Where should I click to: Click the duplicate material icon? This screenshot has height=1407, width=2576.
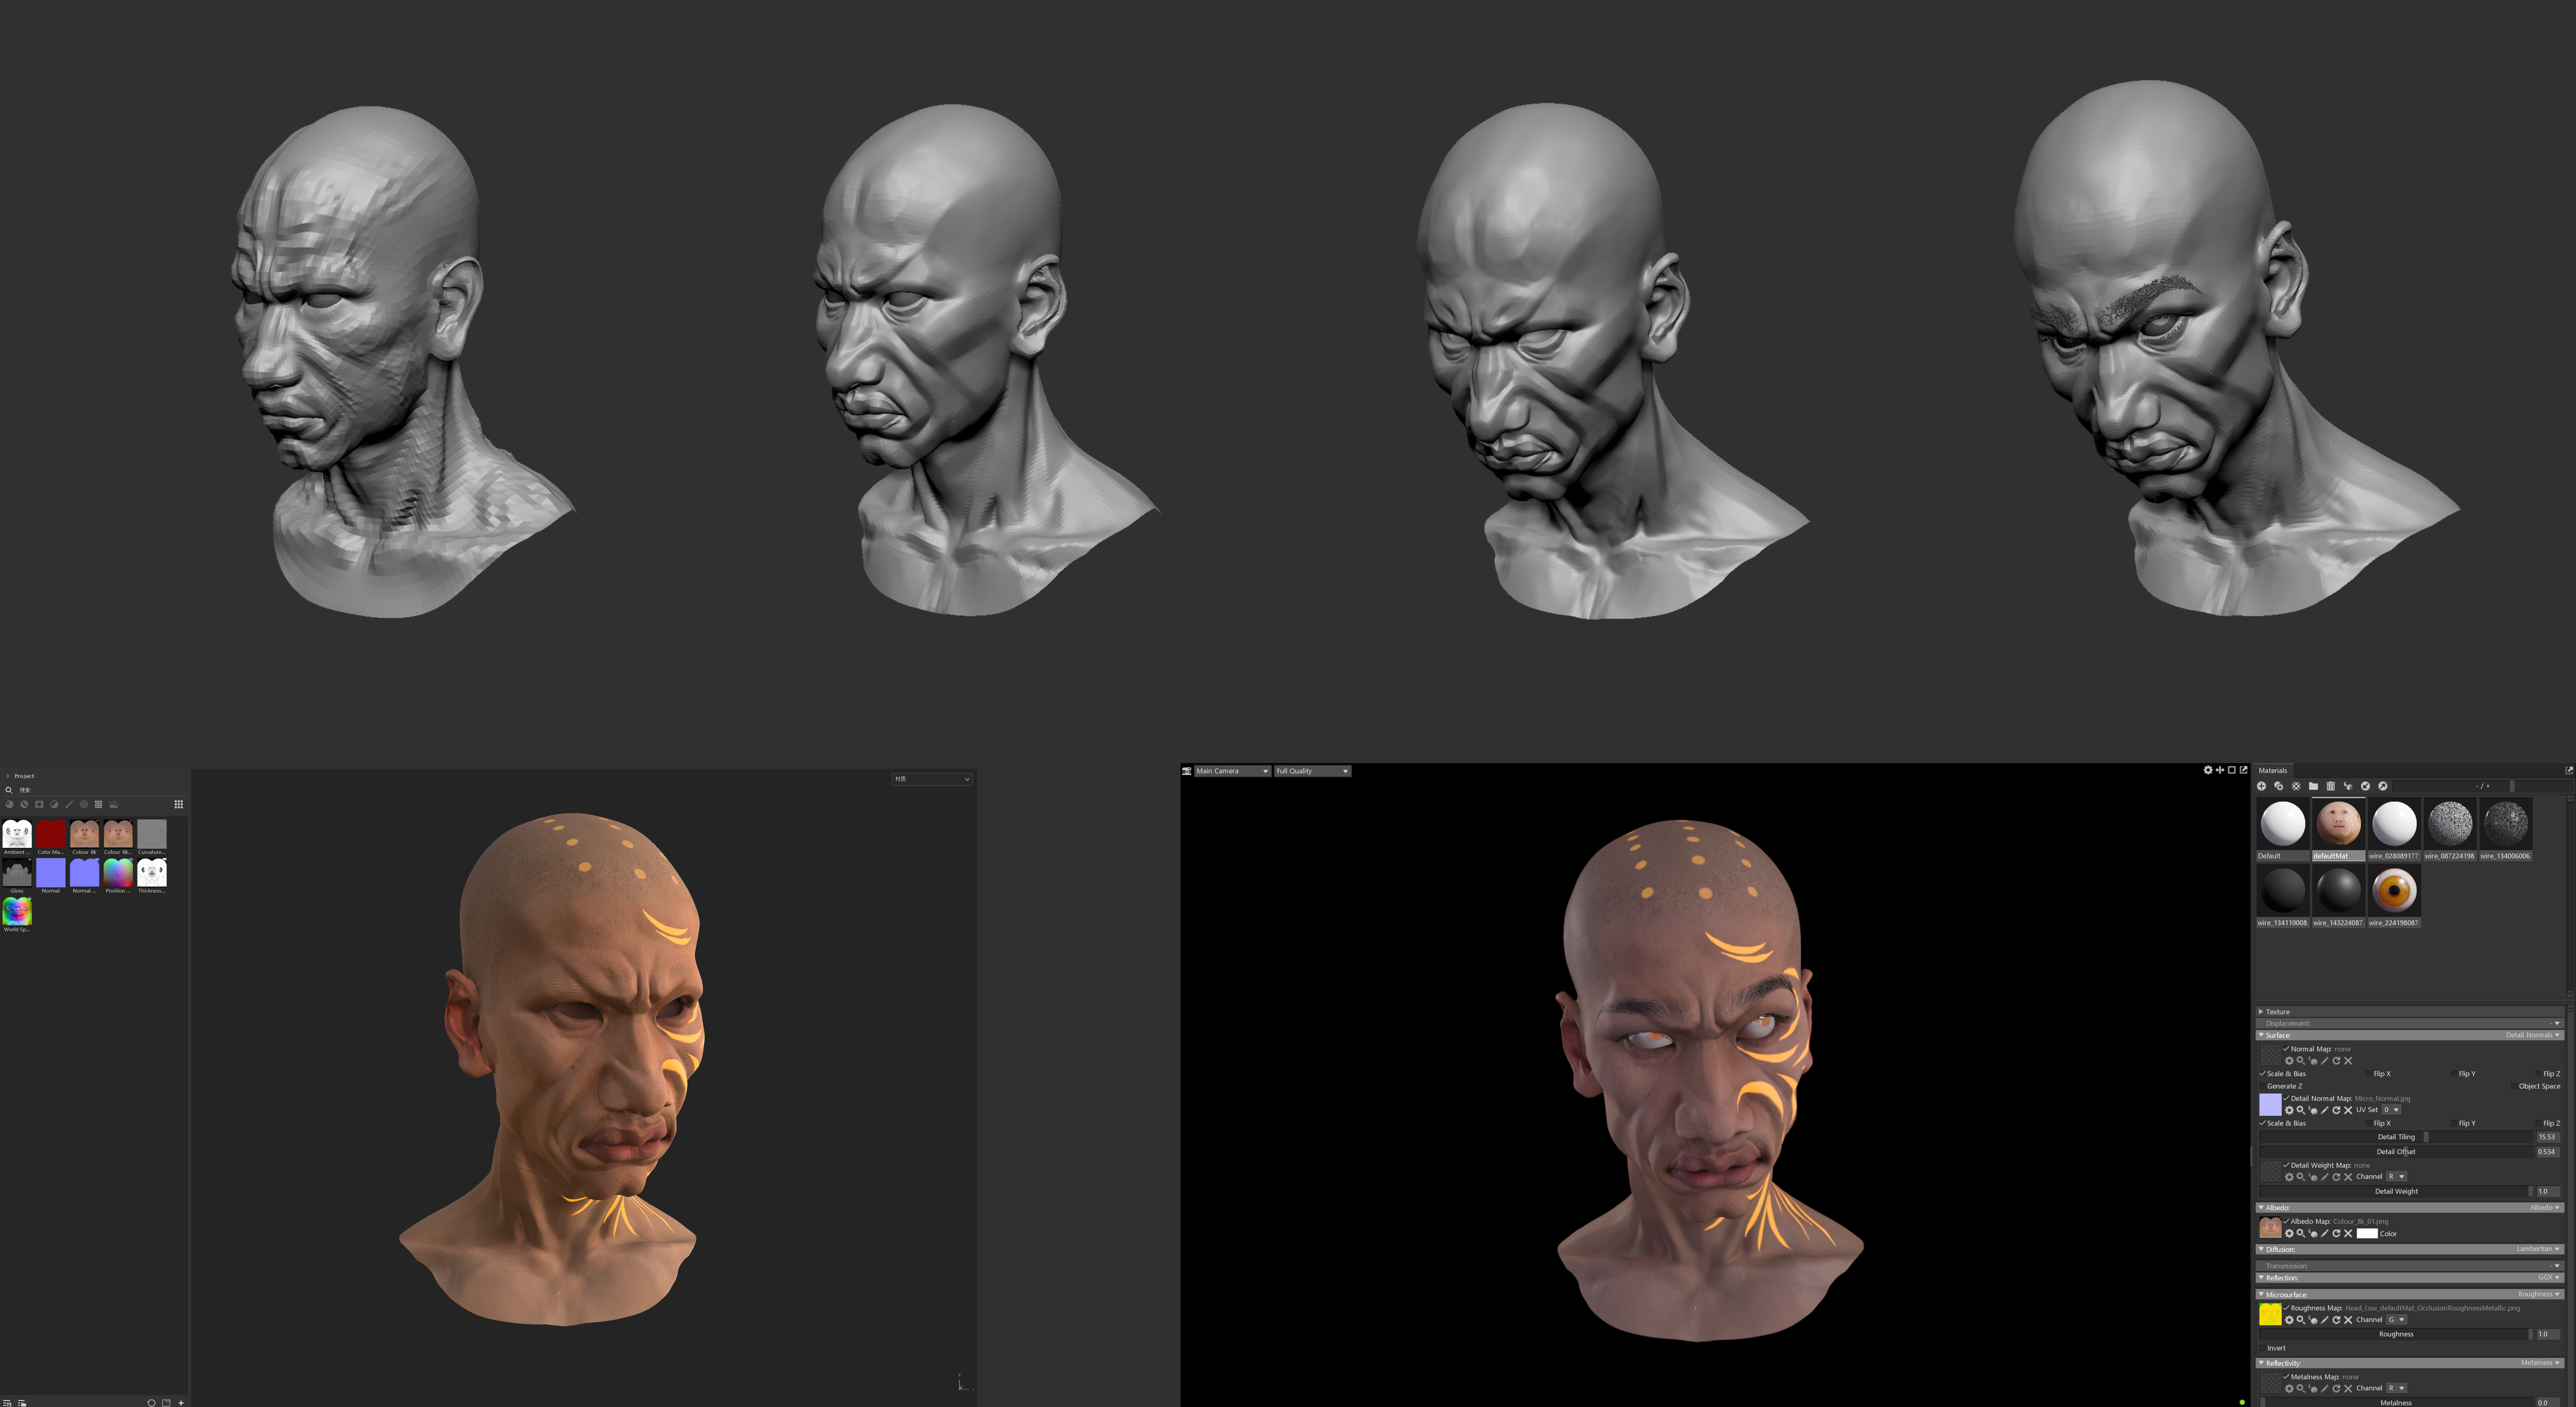(x=2279, y=786)
